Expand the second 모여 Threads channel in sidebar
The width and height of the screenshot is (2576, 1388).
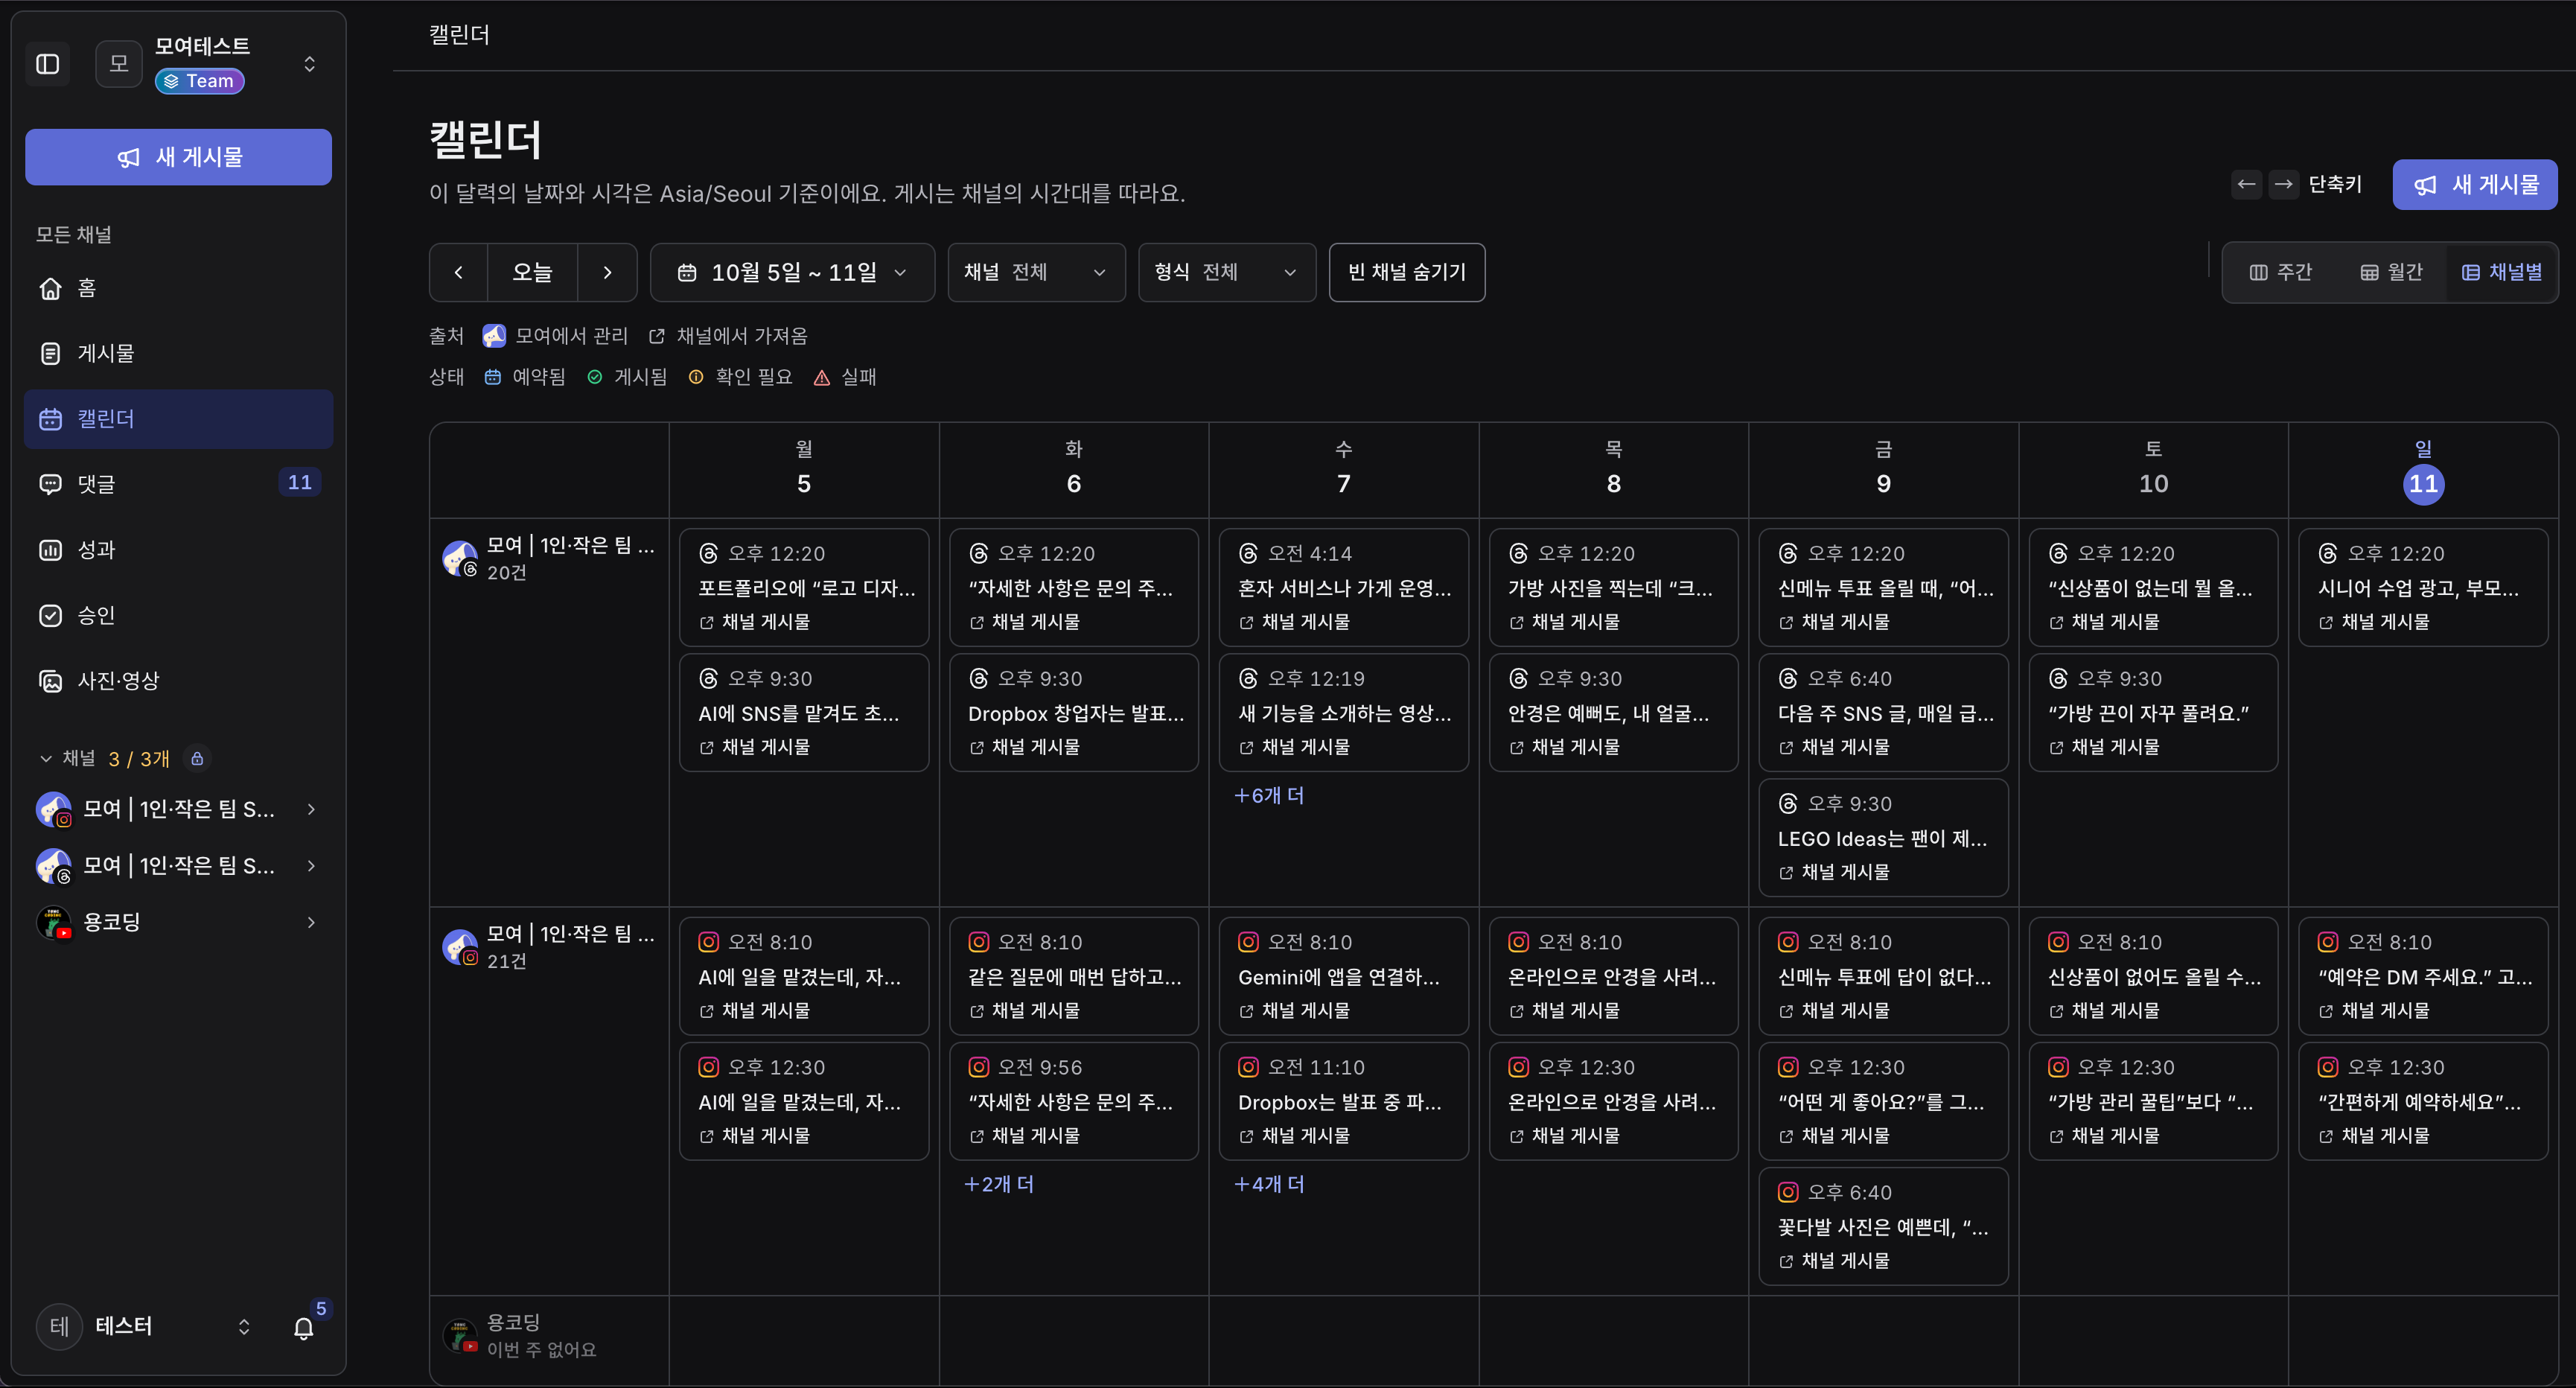(x=312, y=866)
